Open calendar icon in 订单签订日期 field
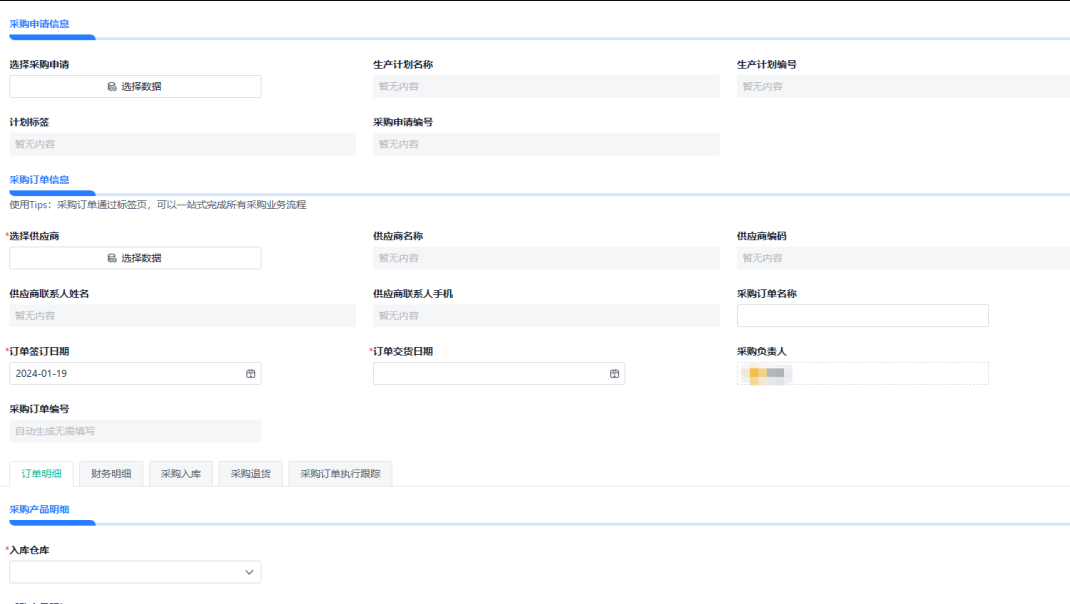This screenshot has width=1070, height=604. click(250, 374)
